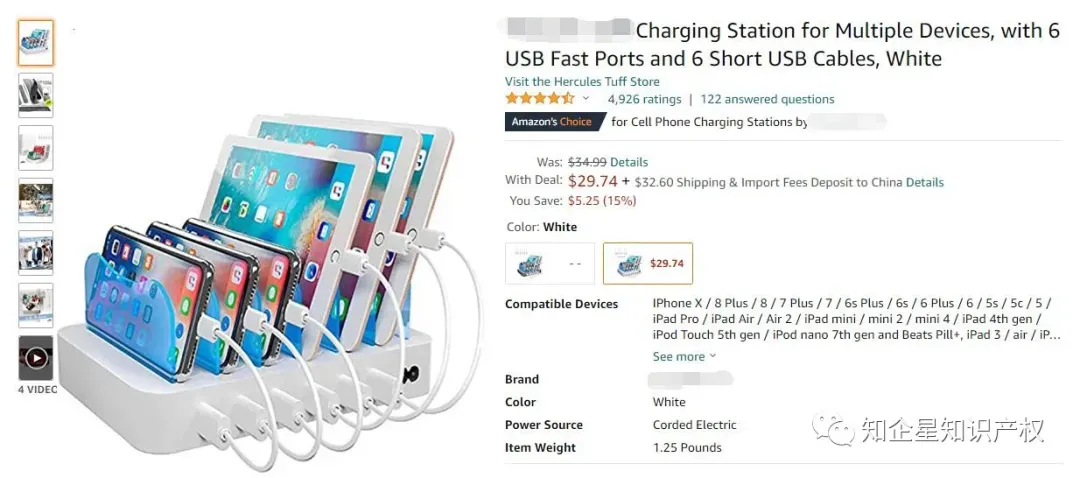Show the fourth product thumbnail image
1080x478 pixels.
pyautogui.click(x=36, y=200)
